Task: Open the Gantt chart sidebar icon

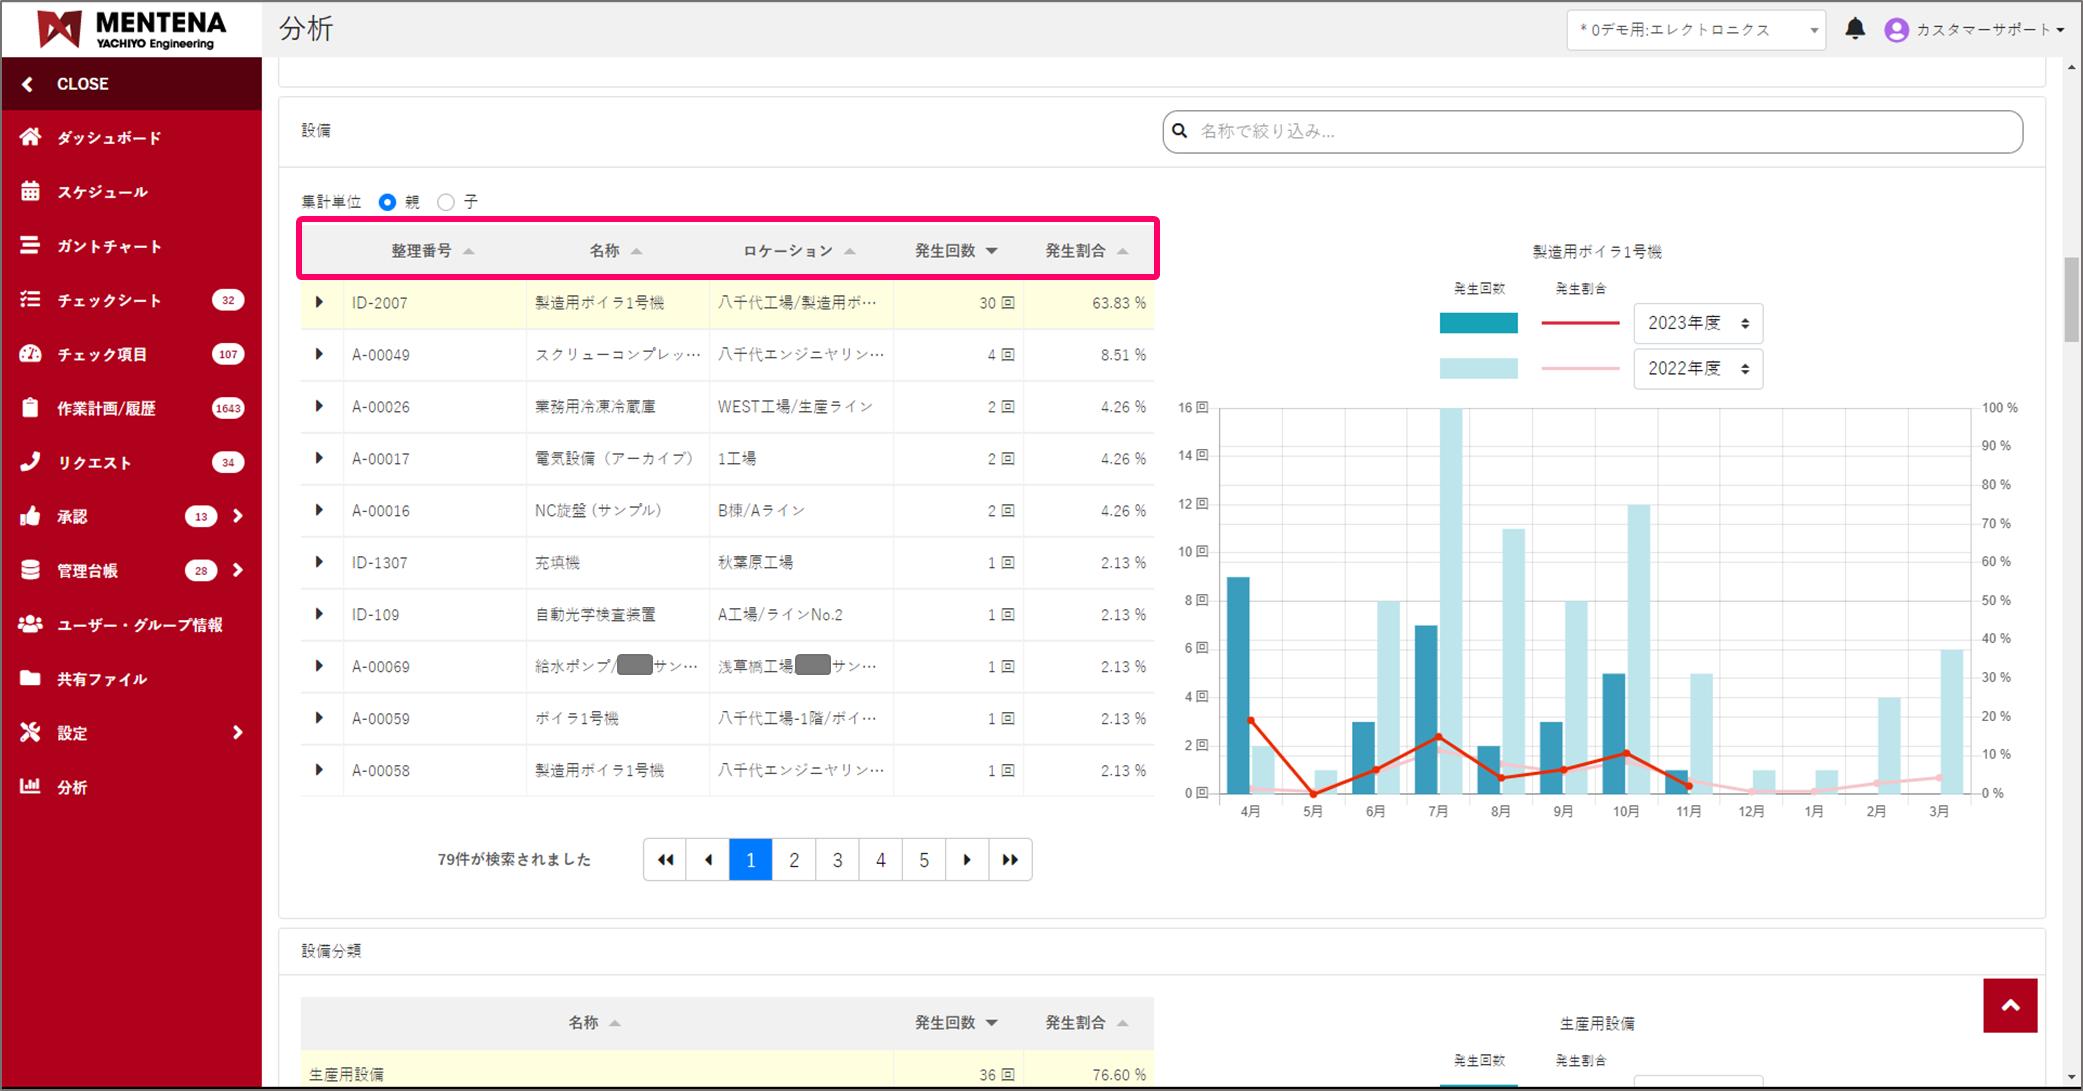Action: (x=30, y=245)
